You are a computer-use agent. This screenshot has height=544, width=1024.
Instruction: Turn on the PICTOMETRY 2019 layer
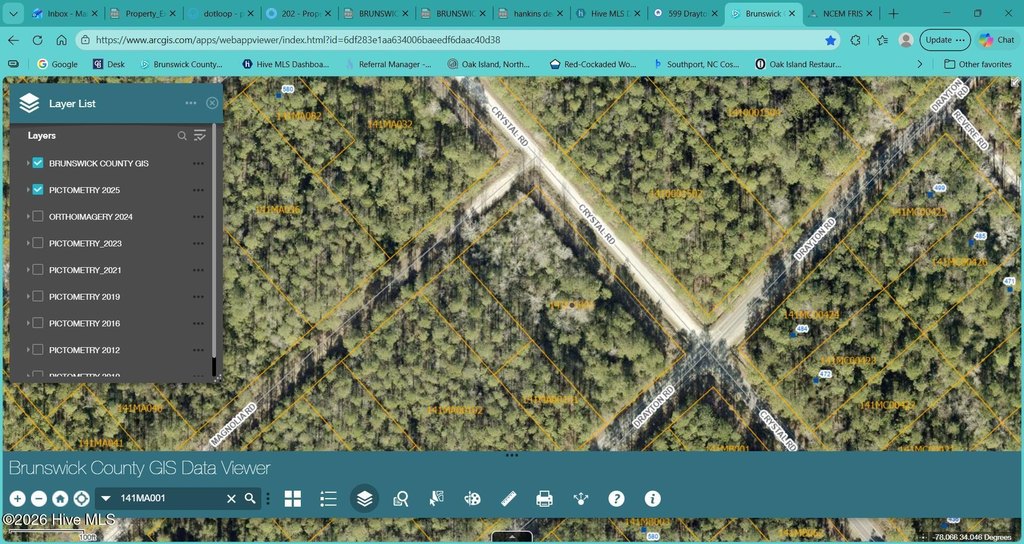tap(38, 297)
